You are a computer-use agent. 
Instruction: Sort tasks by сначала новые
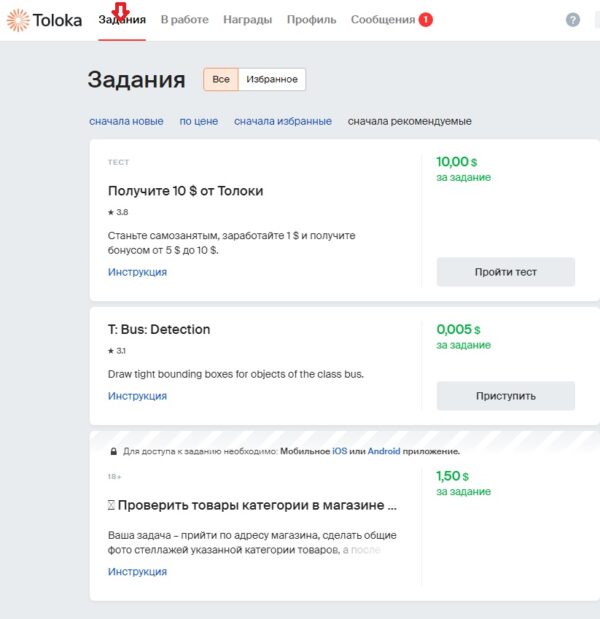(x=126, y=122)
